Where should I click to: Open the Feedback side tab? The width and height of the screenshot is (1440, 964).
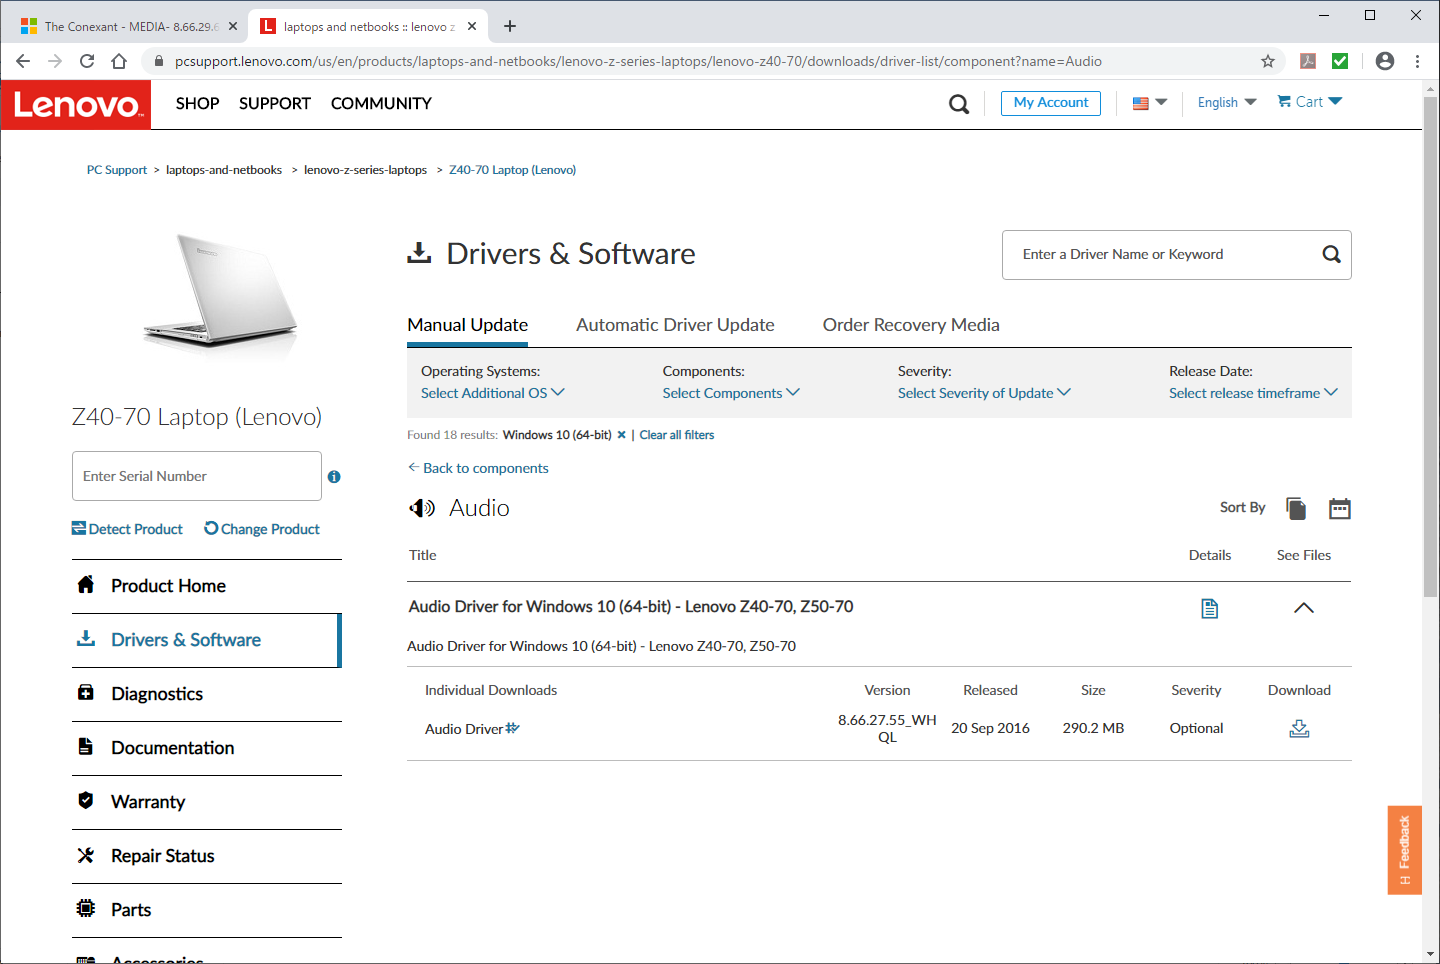[1404, 850]
